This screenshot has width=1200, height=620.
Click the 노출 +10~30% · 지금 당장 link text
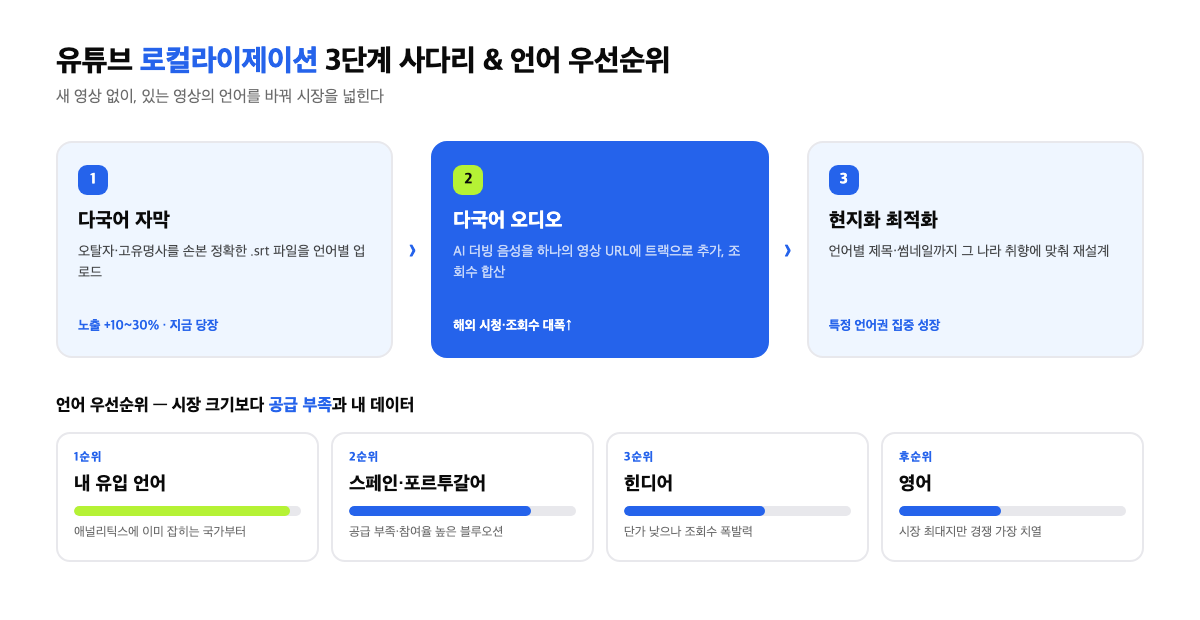148,325
